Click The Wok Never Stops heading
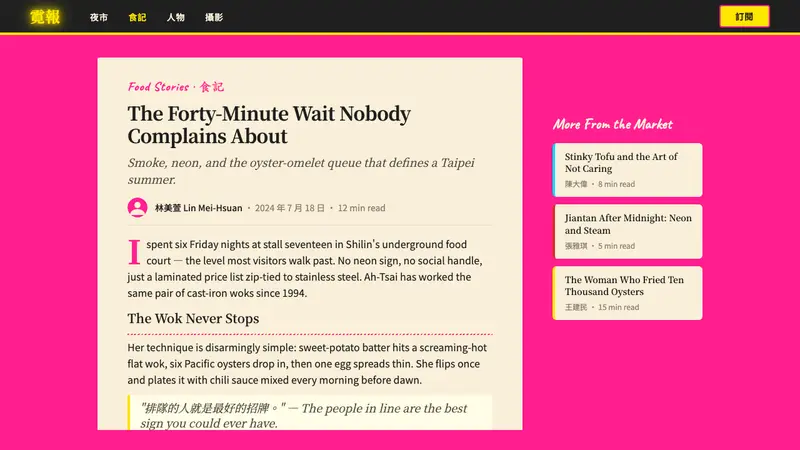Image resolution: width=800 pixels, height=450 pixels. point(193,318)
